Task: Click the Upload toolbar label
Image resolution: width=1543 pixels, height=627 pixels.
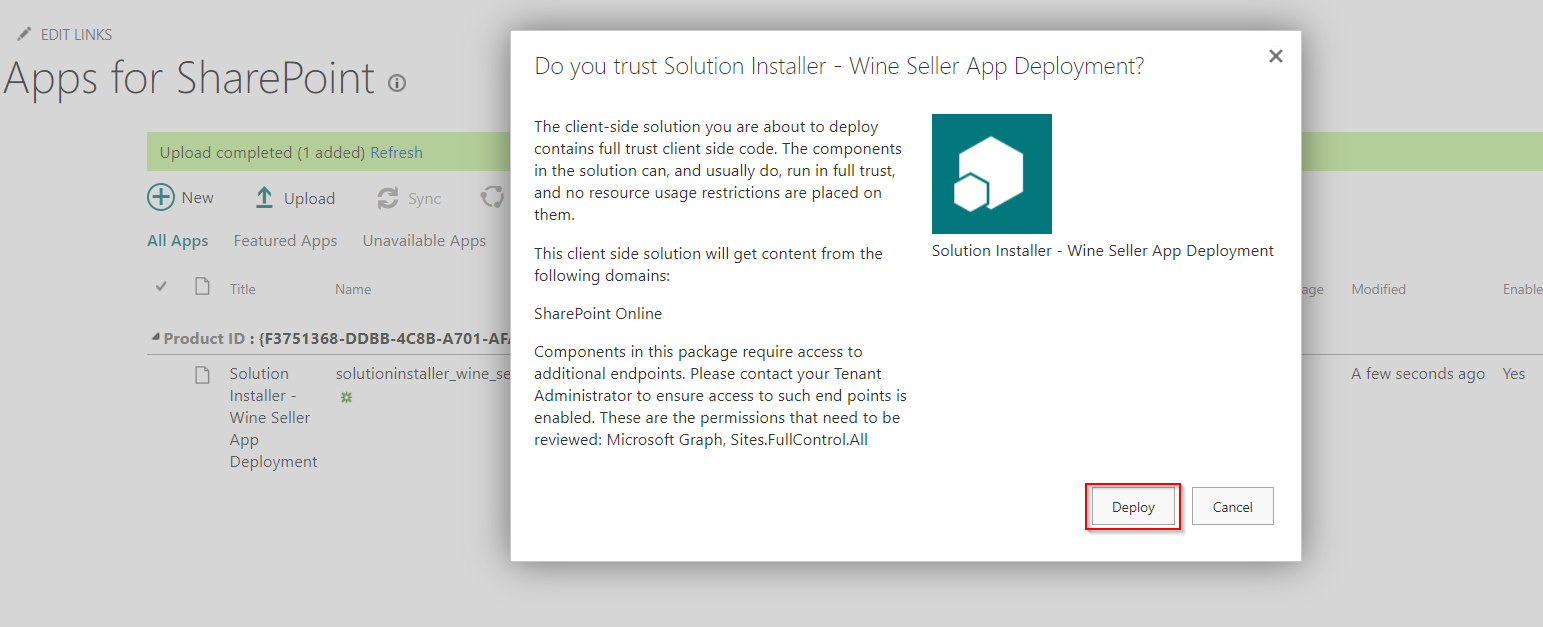Action: coord(309,199)
